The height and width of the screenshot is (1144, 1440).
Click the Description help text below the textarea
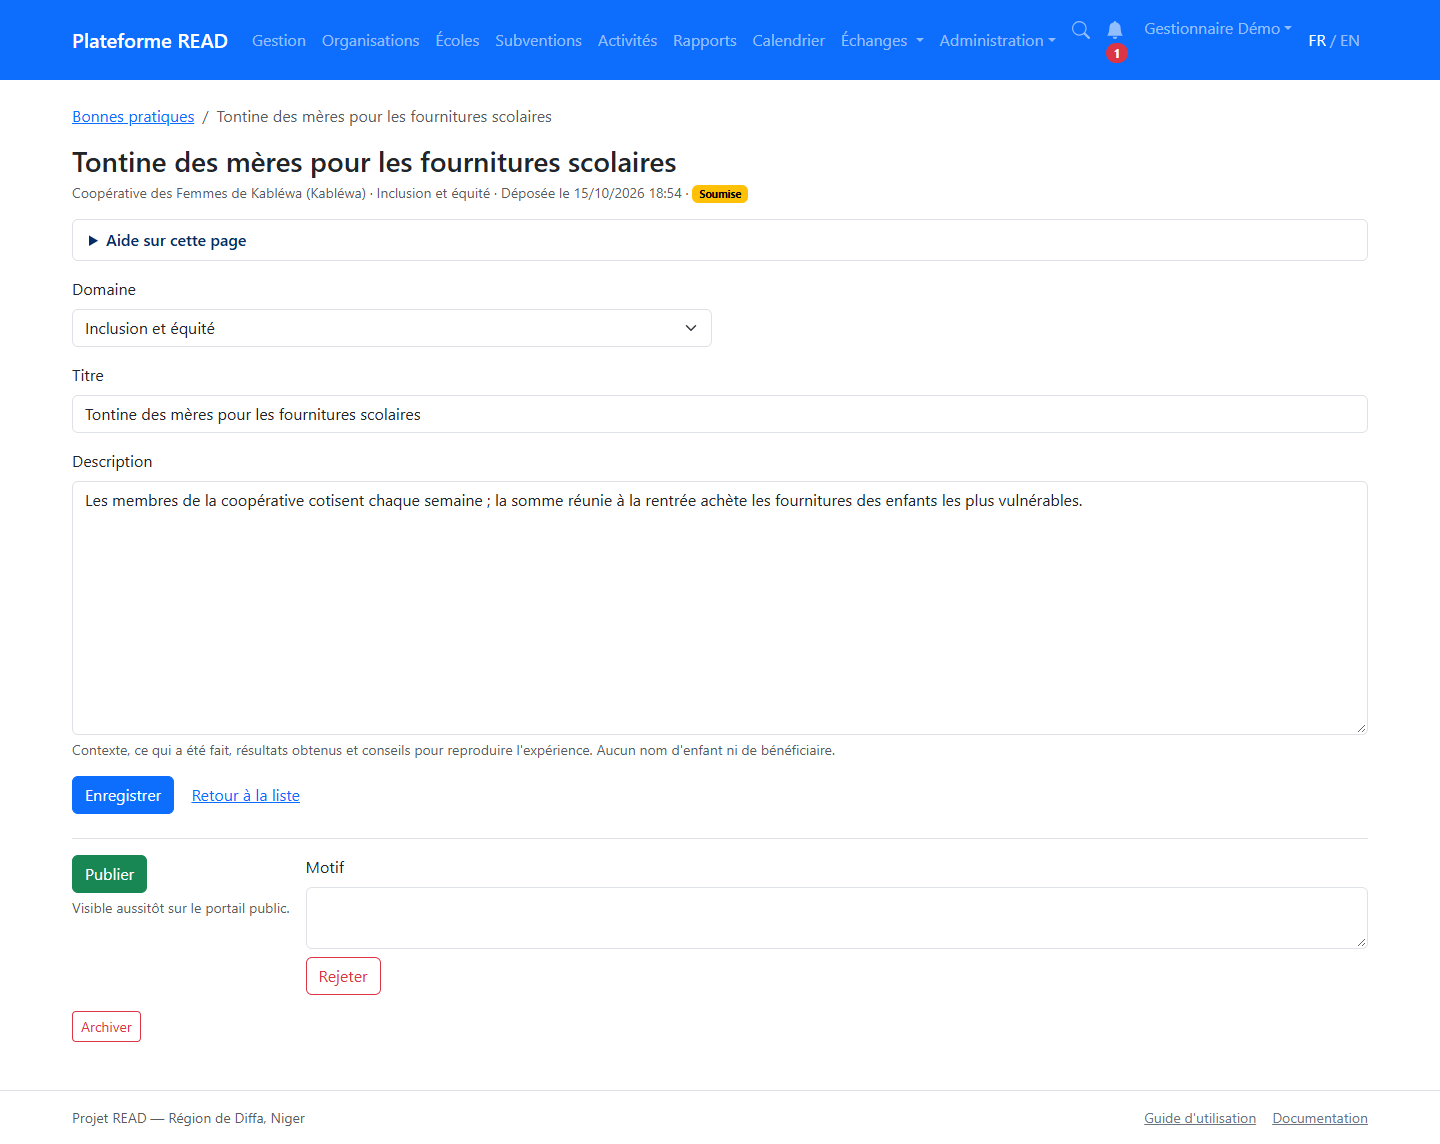coord(453,750)
